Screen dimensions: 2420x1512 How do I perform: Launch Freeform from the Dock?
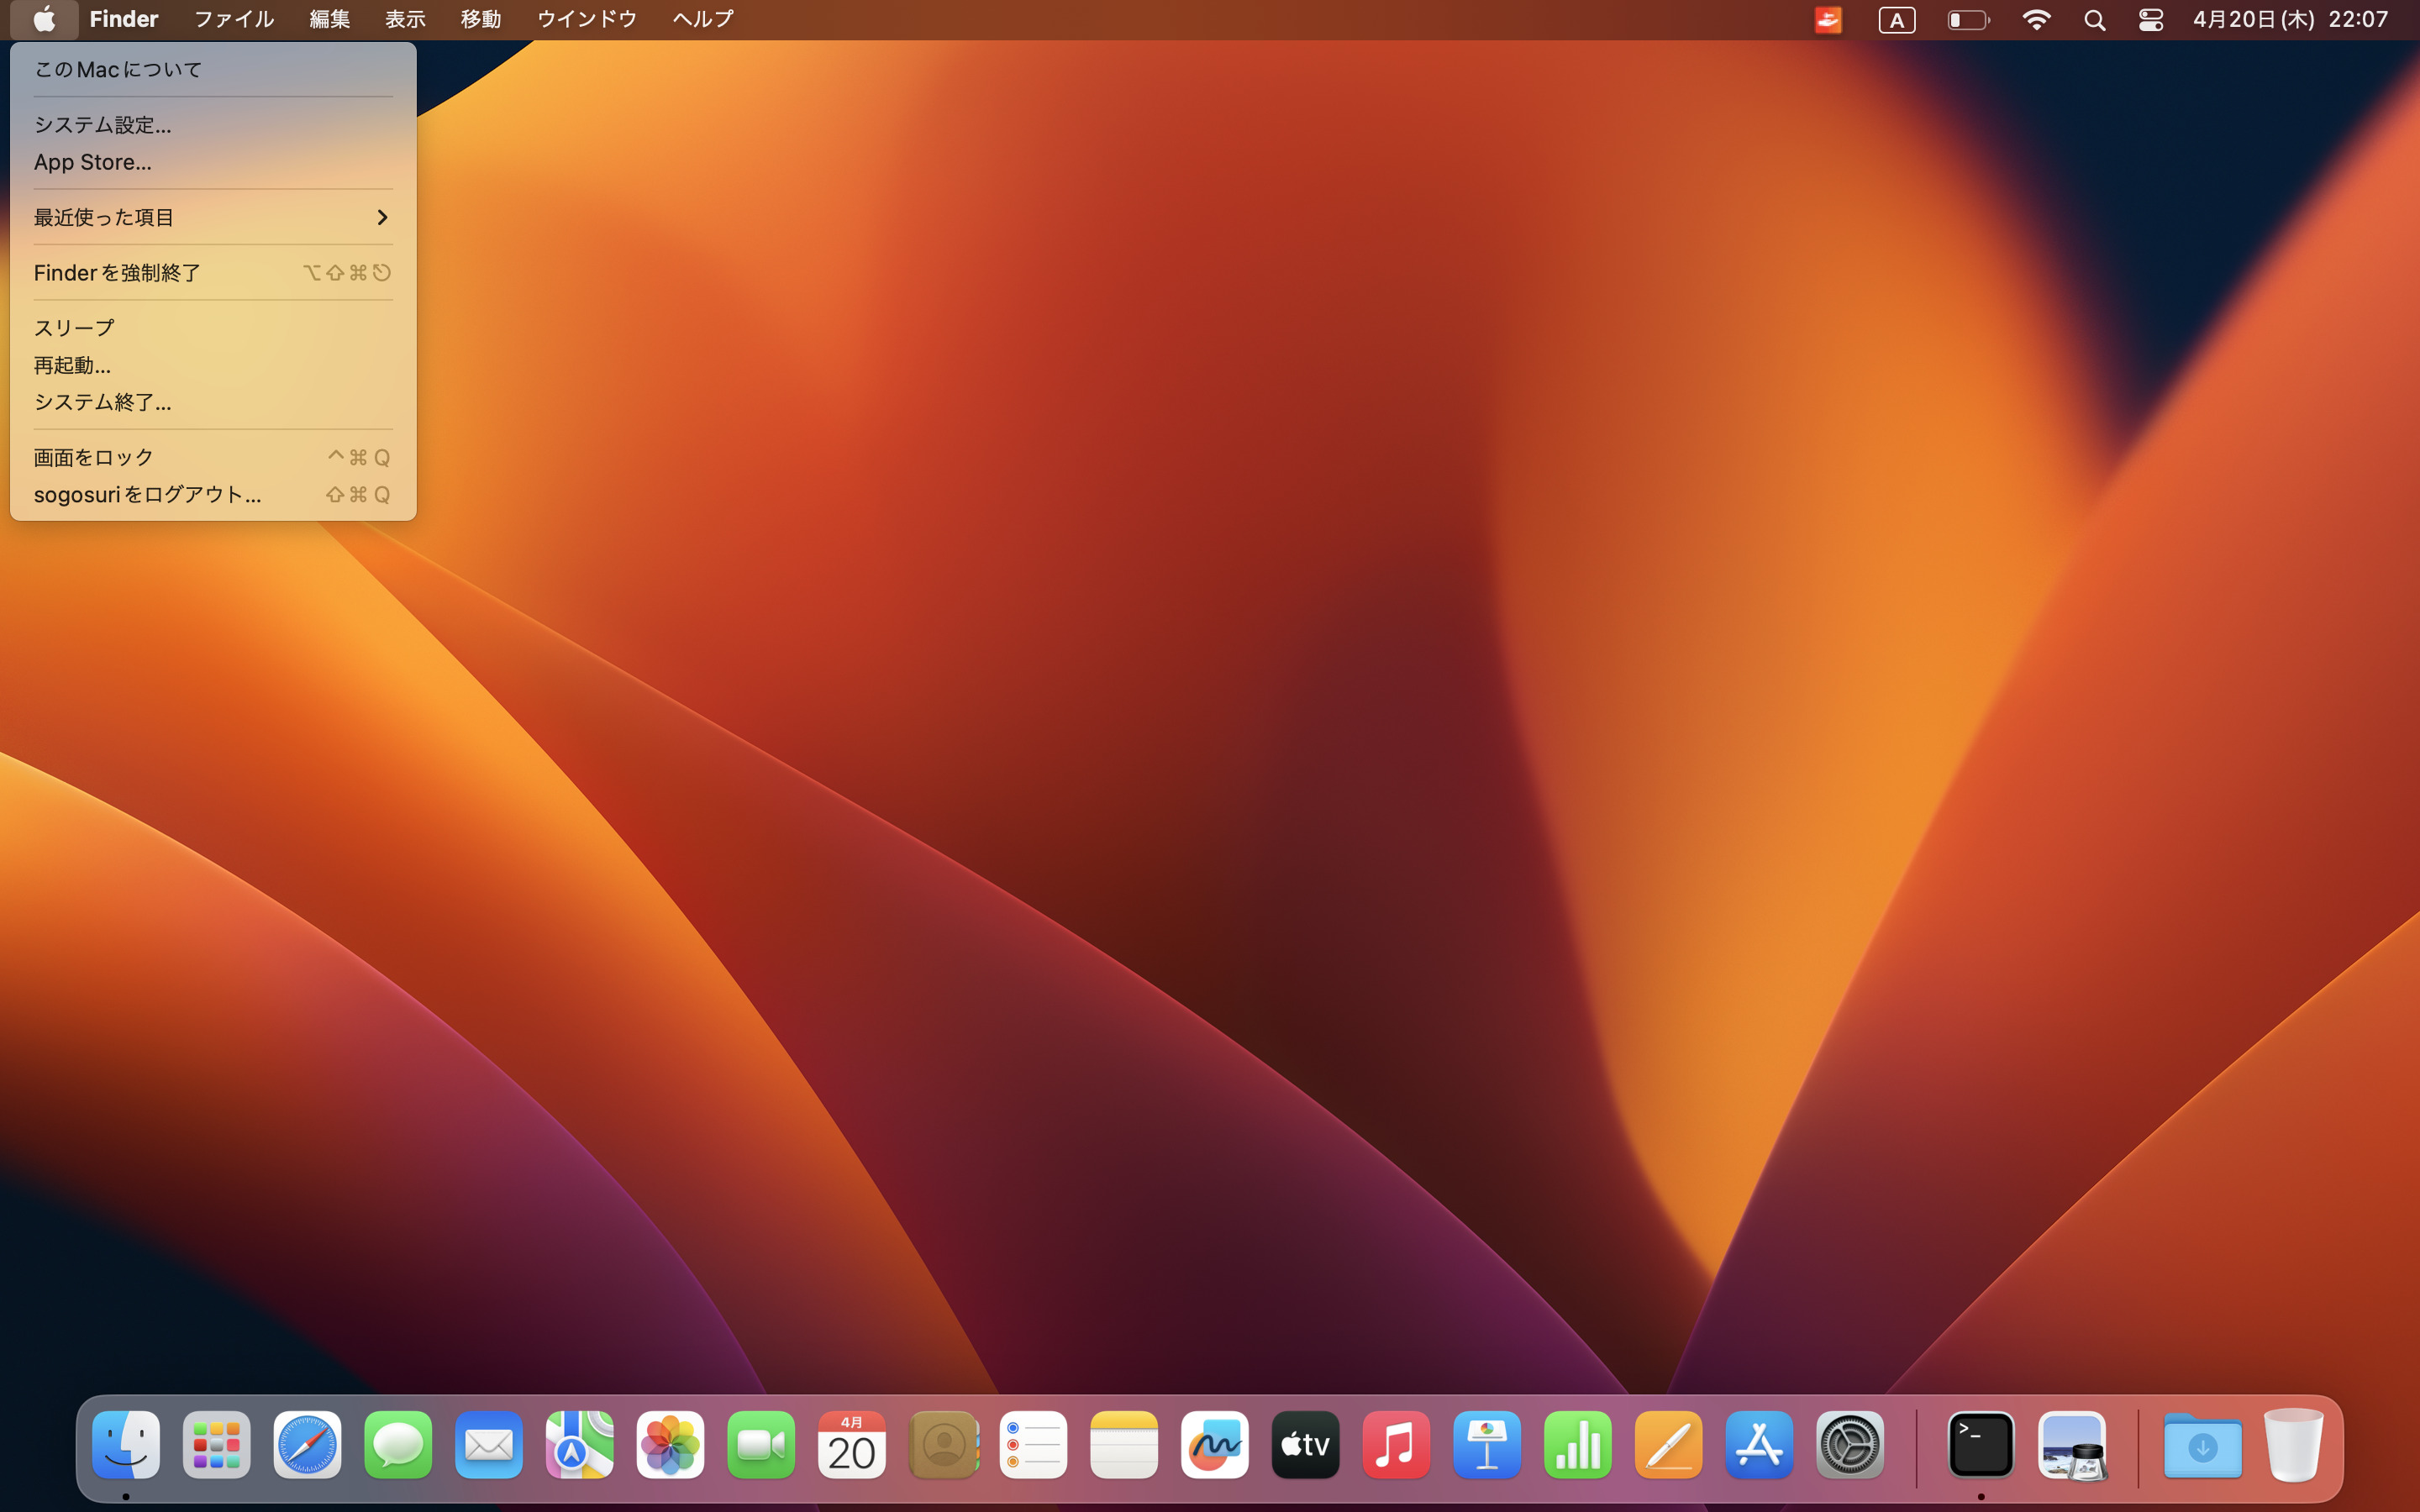coord(1215,1445)
